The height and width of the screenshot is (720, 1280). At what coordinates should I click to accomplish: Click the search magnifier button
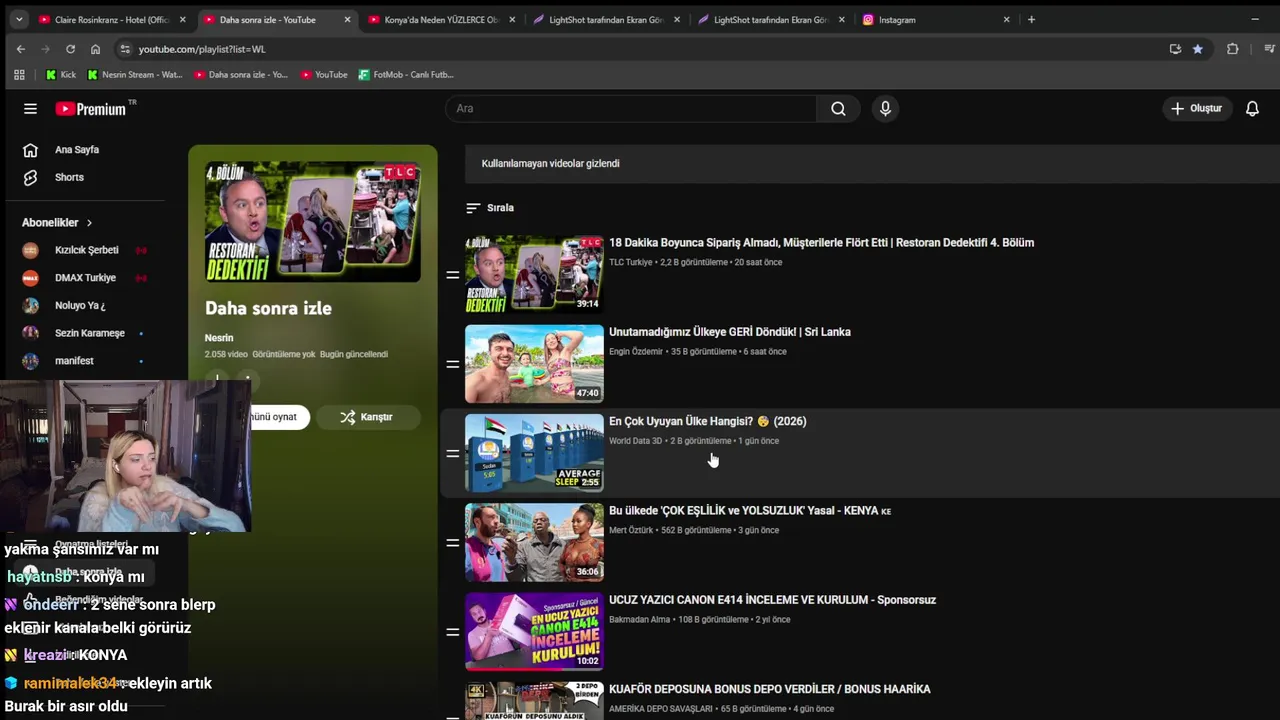(838, 109)
